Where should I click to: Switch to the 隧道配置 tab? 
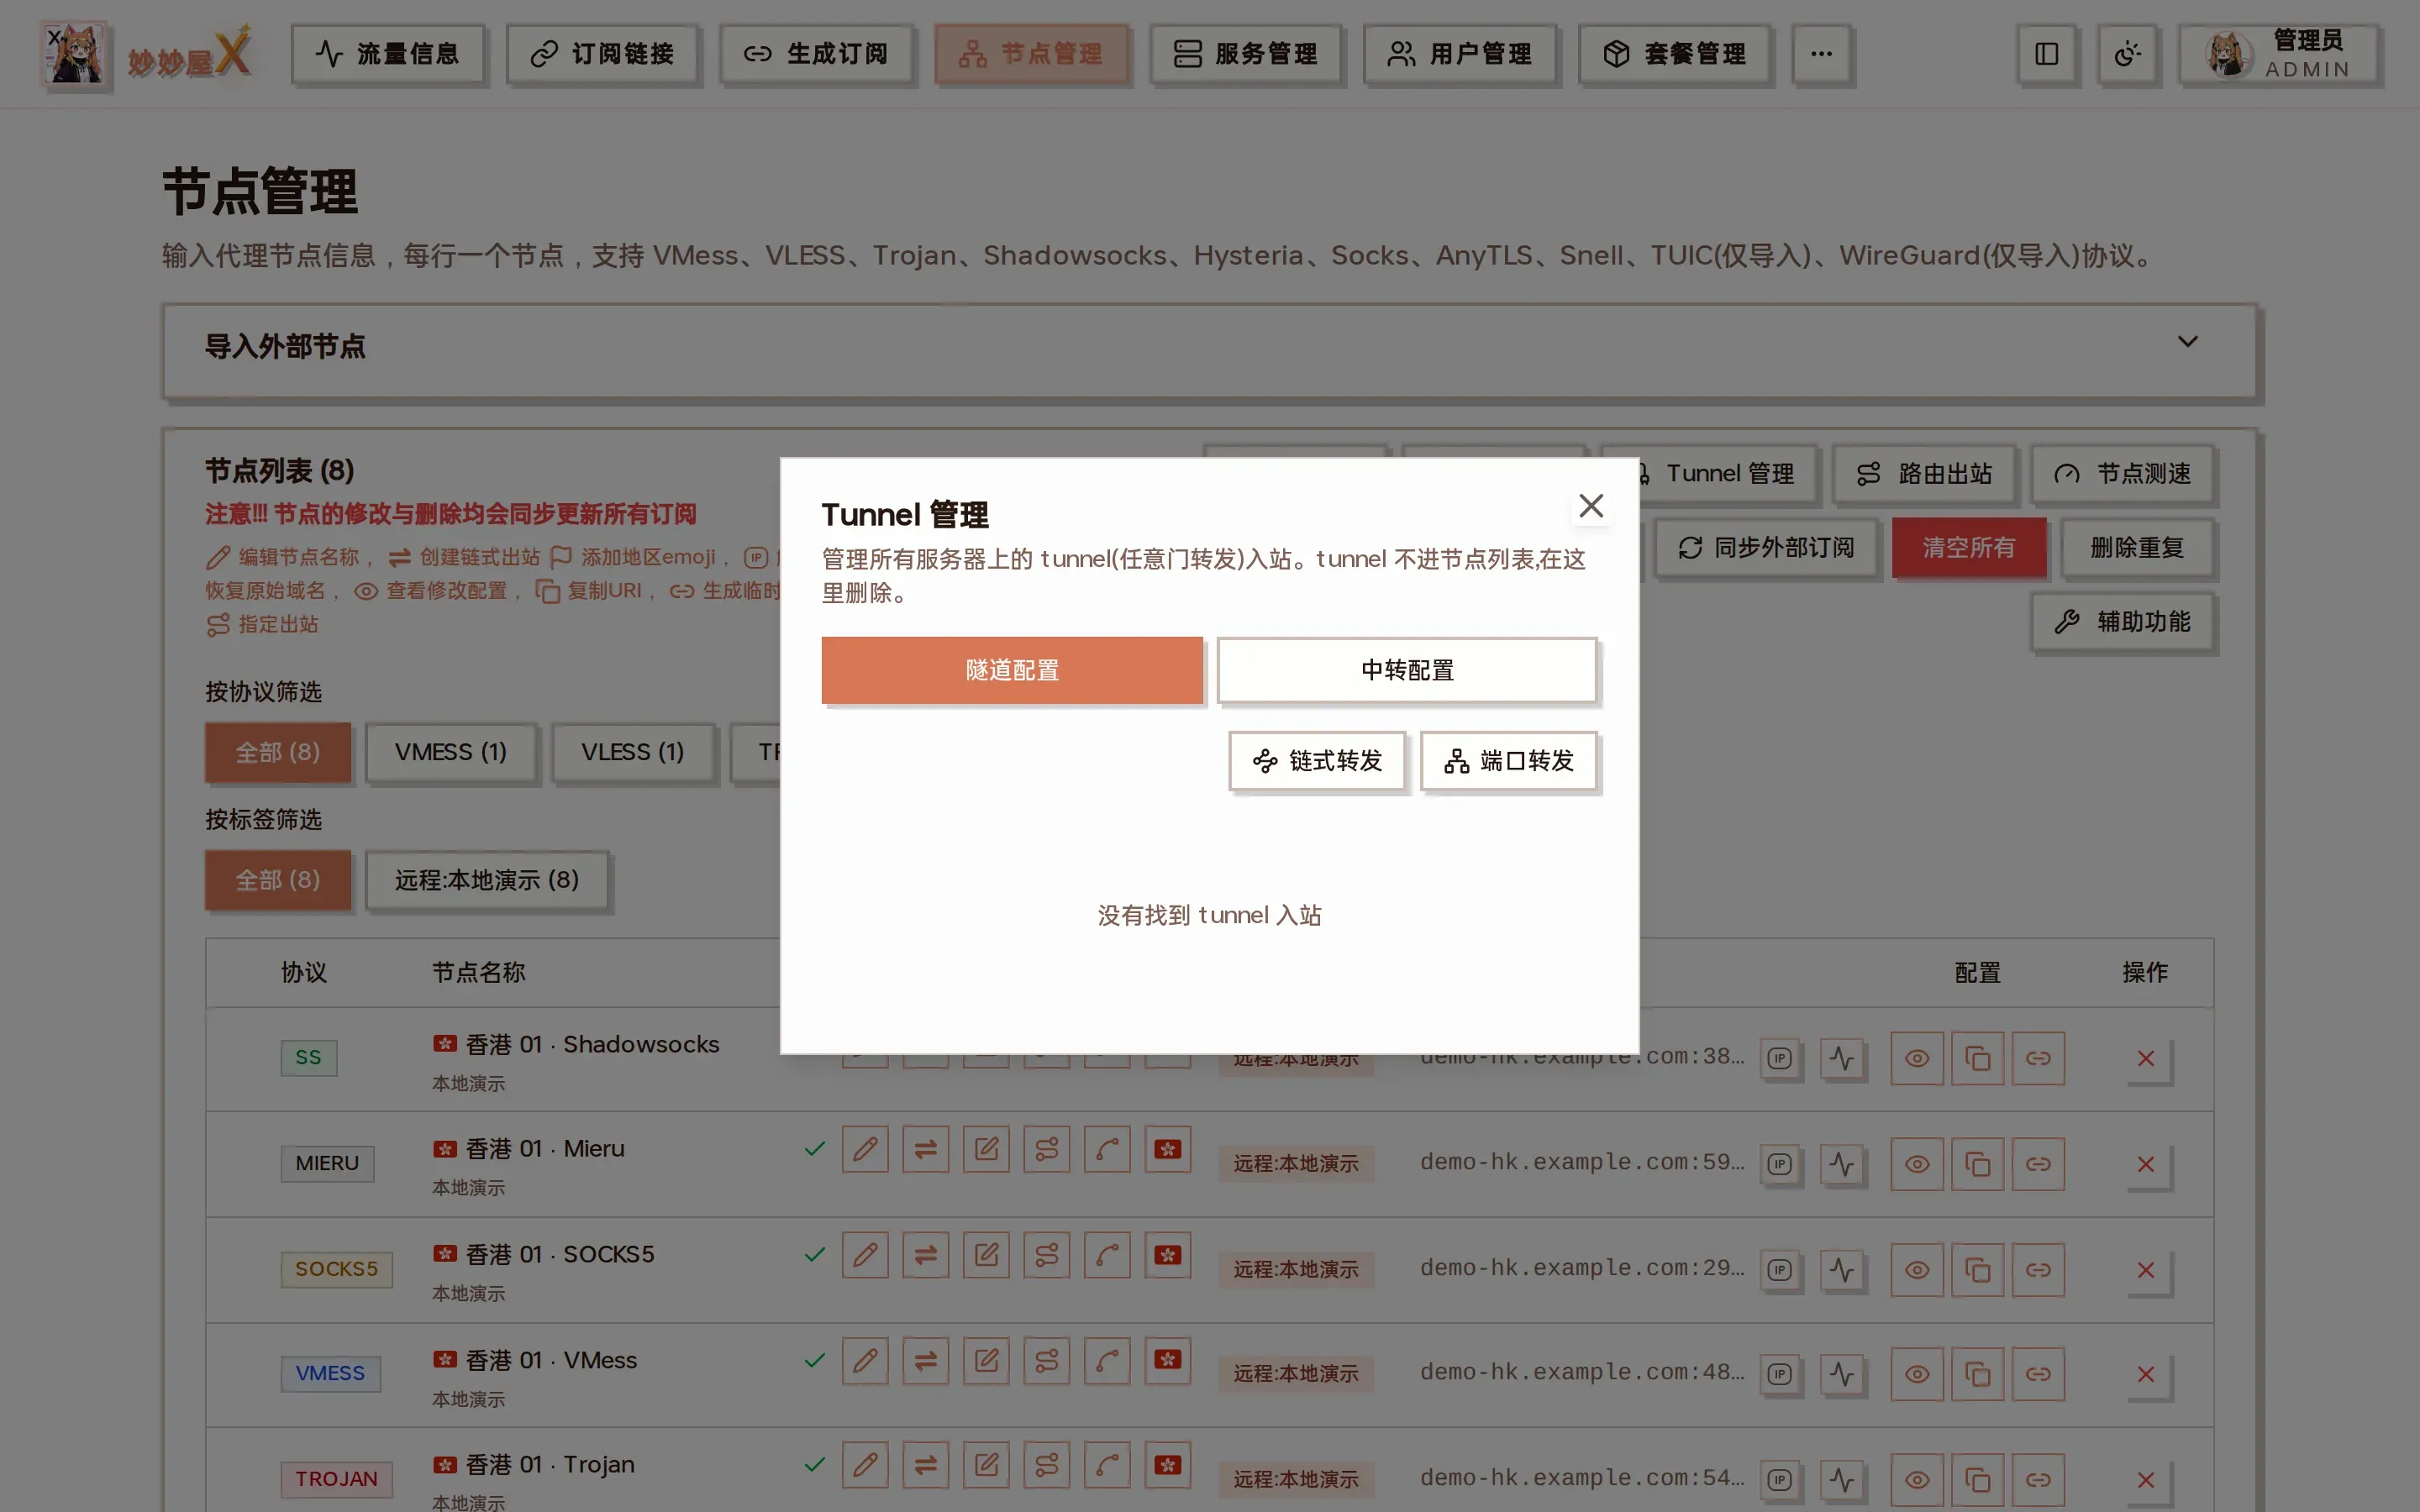(1012, 670)
